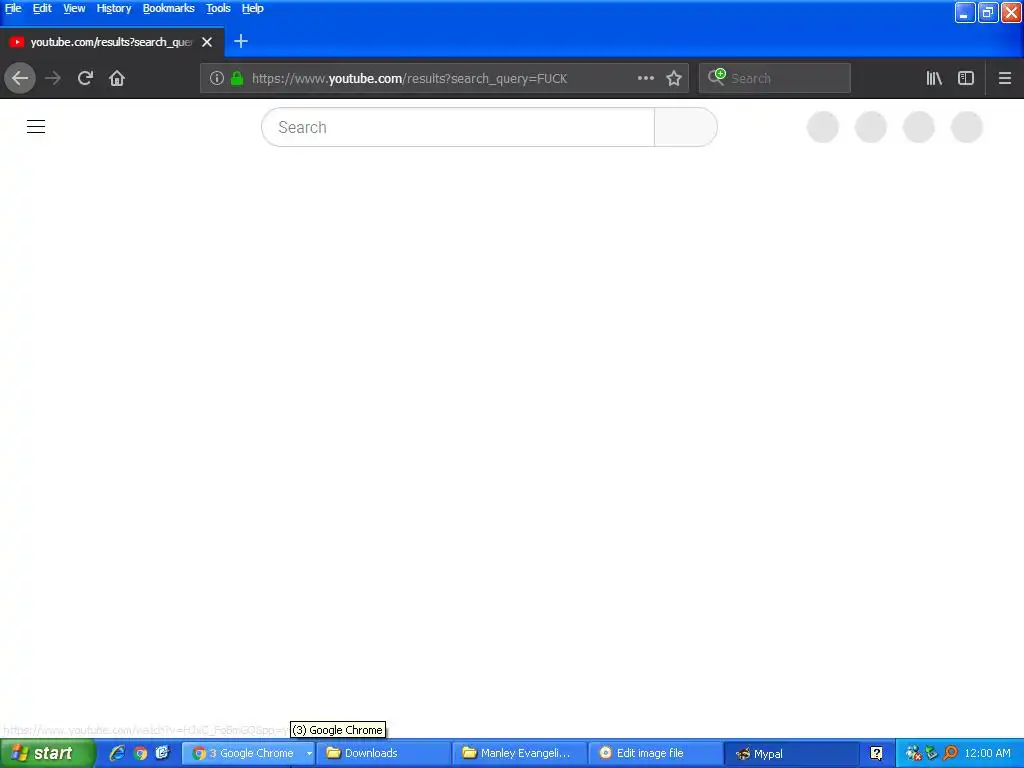Open the browser hamburger menu
Screen dimensions: 1024x768
pyautogui.click(x=1005, y=78)
